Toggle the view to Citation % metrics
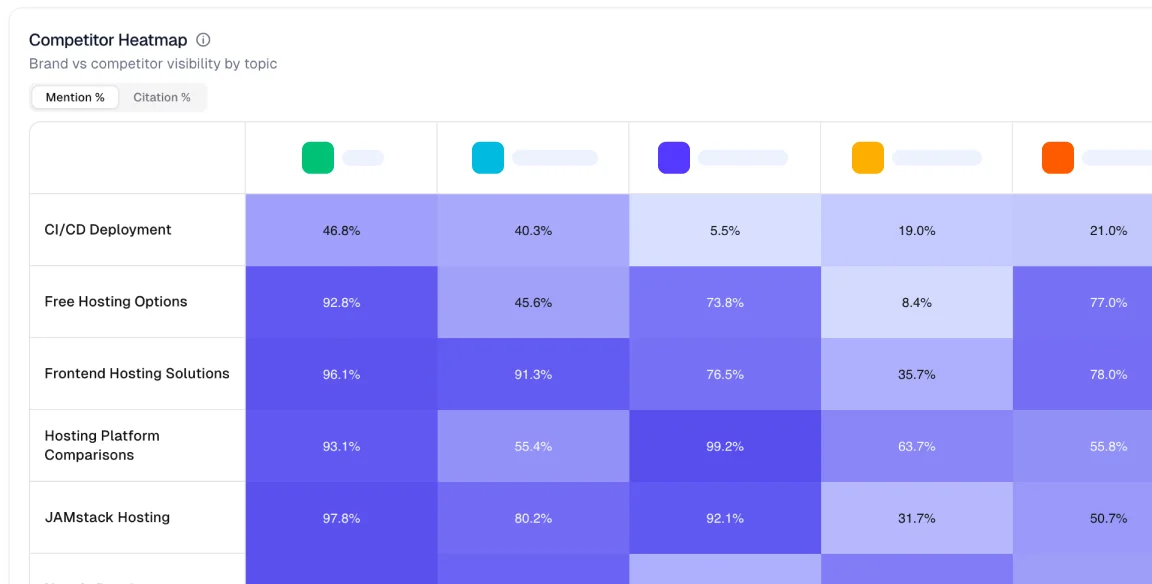 [163, 97]
